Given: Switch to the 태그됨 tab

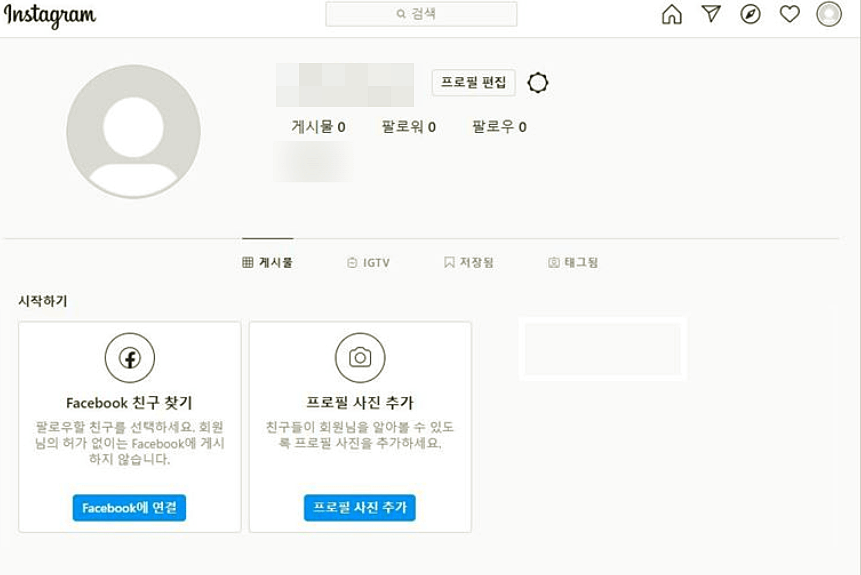Looking at the screenshot, I should pyautogui.click(x=573, y=263).
